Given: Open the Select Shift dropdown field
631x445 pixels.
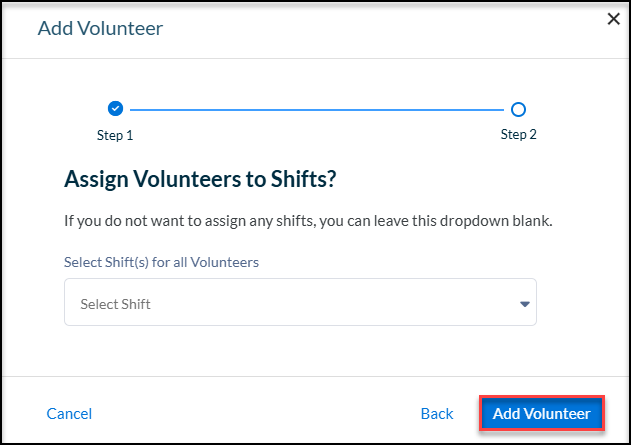Looking at the screenshot, I should tap(300, 302).
